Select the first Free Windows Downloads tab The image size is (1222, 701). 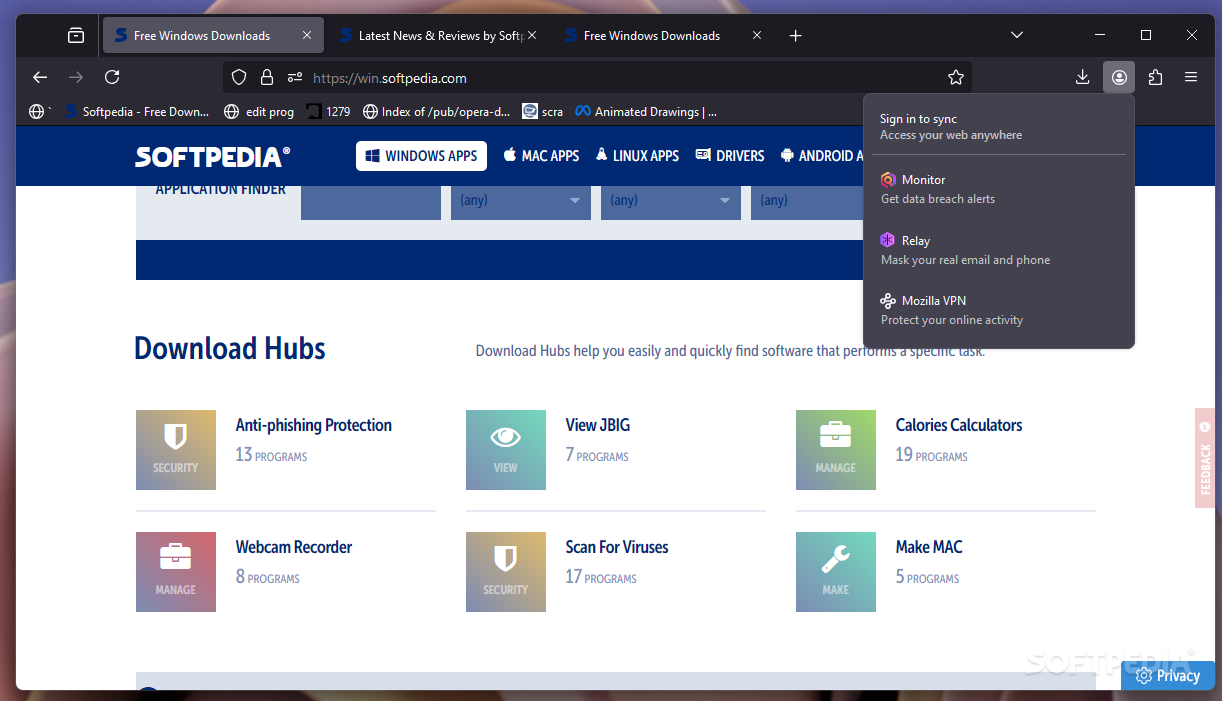point(213,35)
